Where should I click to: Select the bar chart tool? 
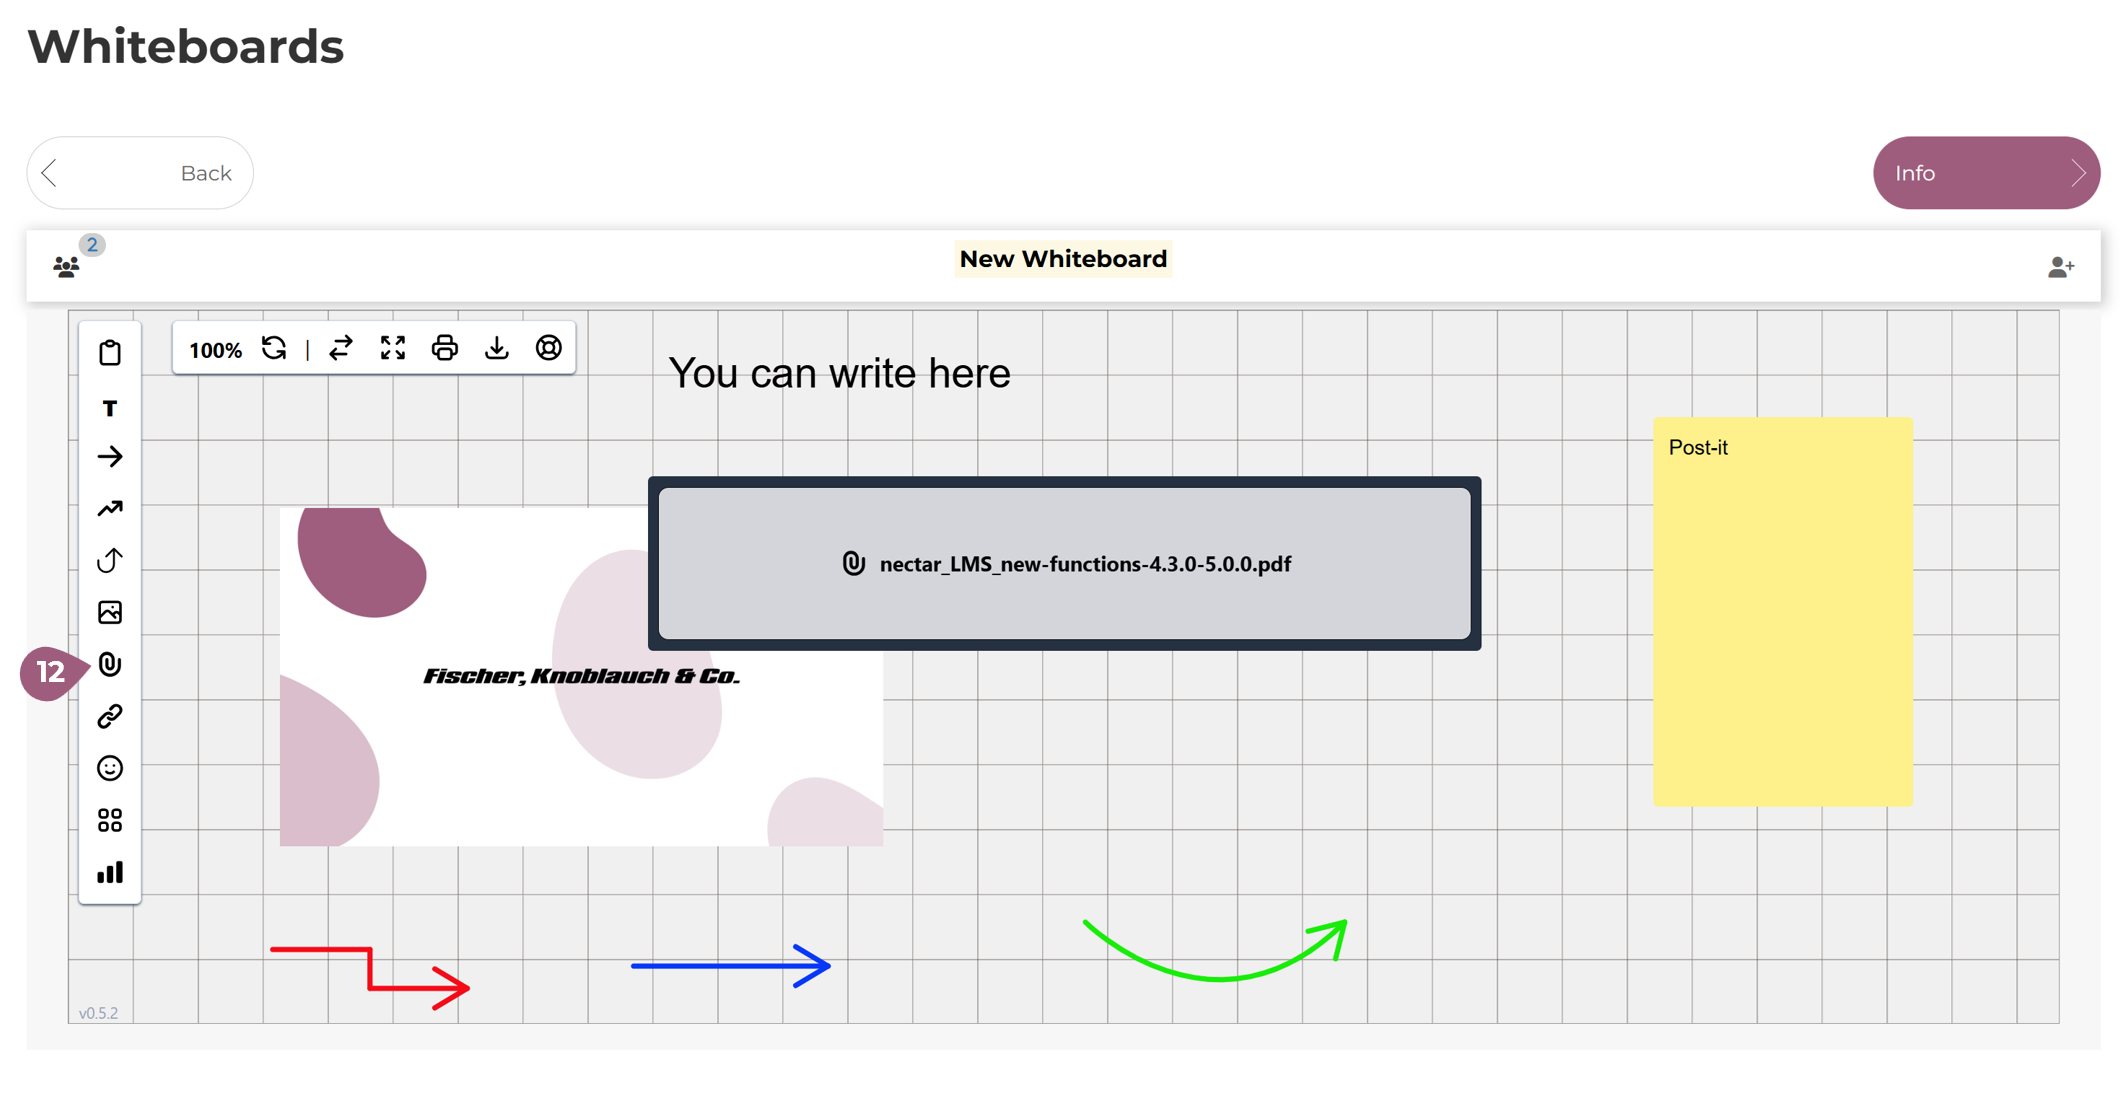[x=110, y=873]
